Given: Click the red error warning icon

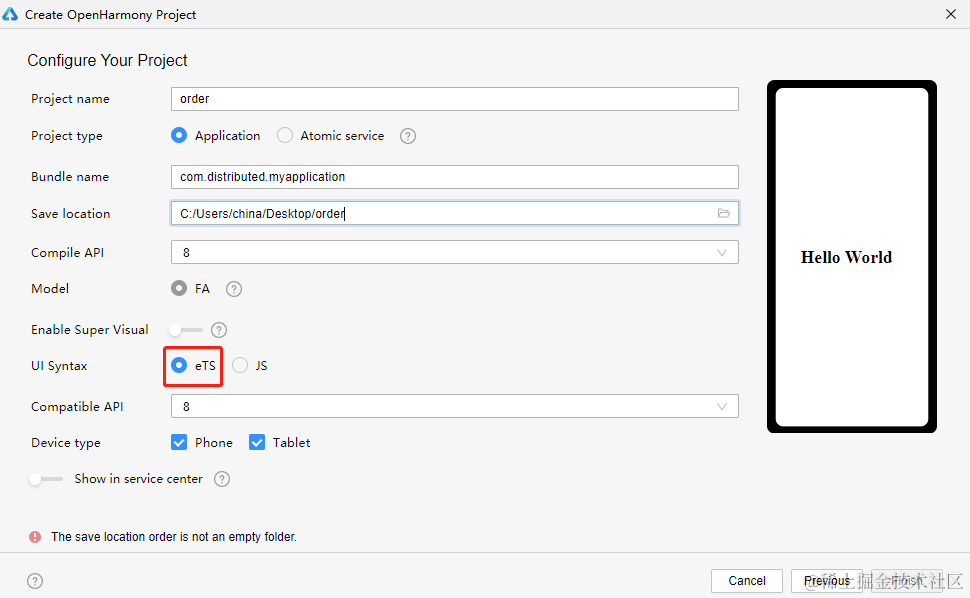Looking at the screenshot, I should pyautogui.click(x=36, y=537).
